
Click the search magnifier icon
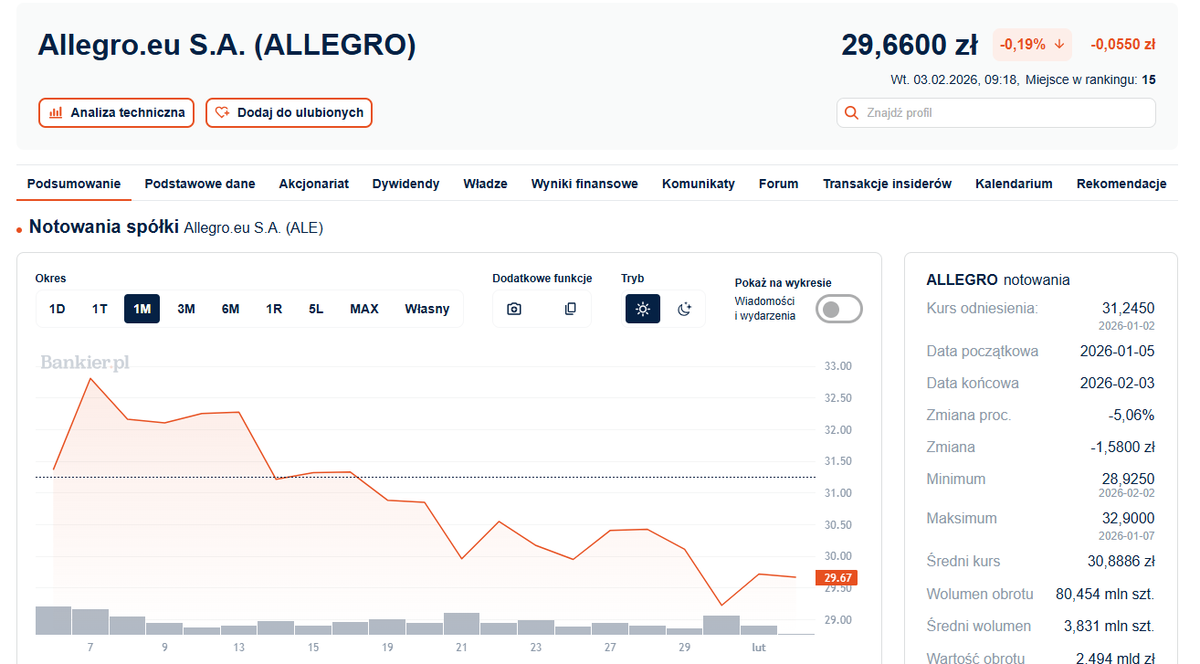[x=852, y=113]
